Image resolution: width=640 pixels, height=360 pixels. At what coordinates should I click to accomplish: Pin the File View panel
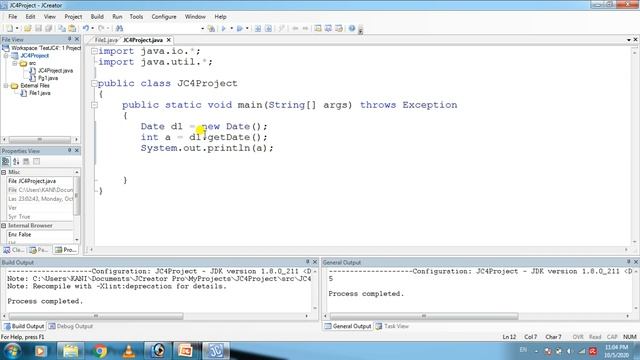(x=69, y=39)
